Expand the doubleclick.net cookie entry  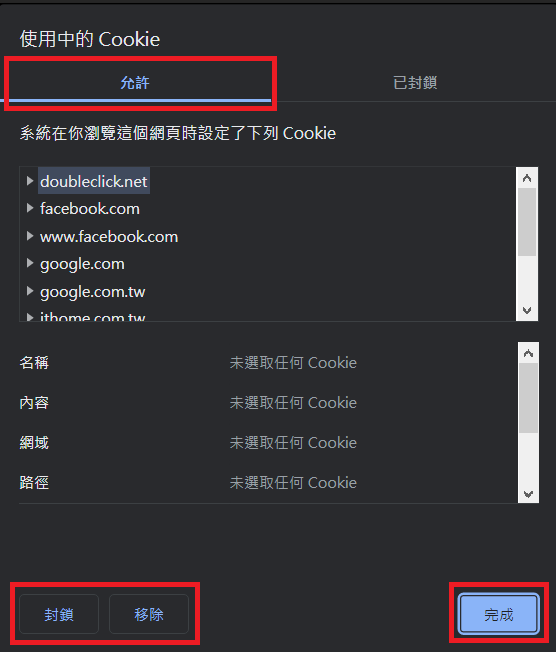pos(30,181)
